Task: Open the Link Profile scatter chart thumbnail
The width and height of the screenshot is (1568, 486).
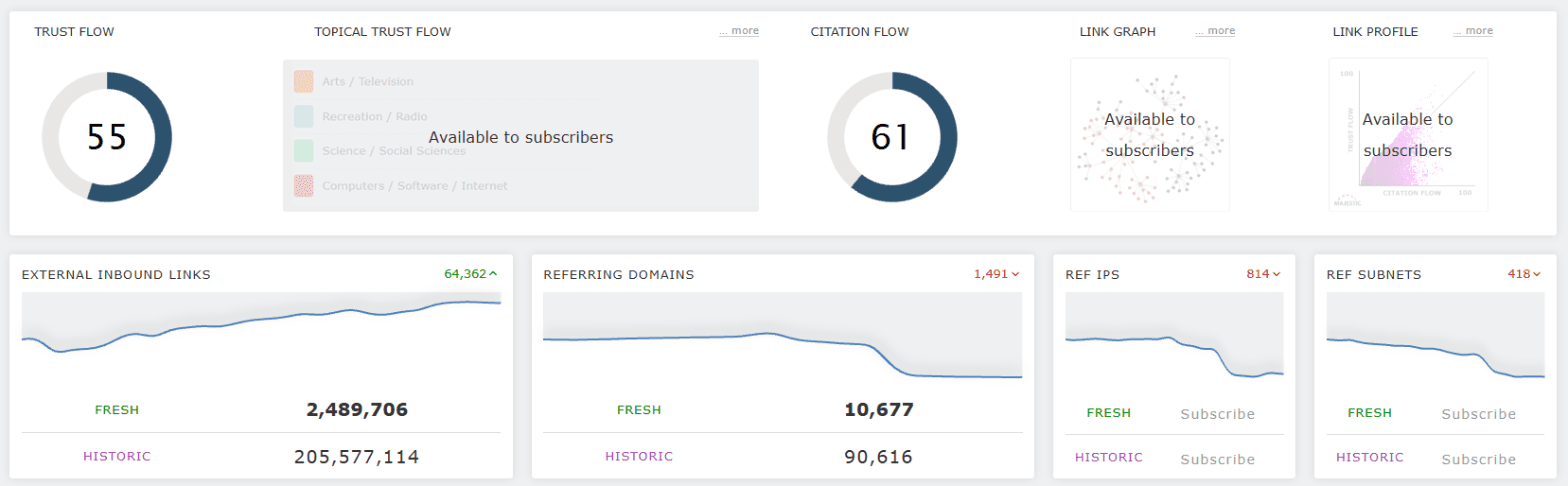Action: click(1408, 135)
